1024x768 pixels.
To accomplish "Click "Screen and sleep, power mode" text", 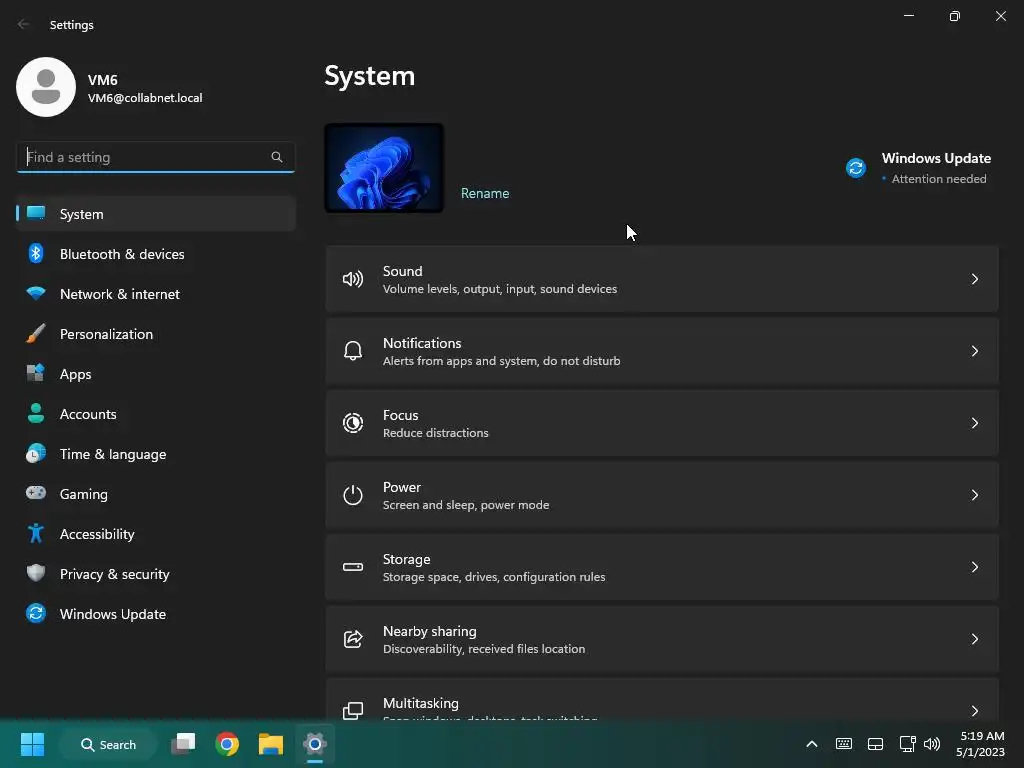I will [x=466, y=505].
